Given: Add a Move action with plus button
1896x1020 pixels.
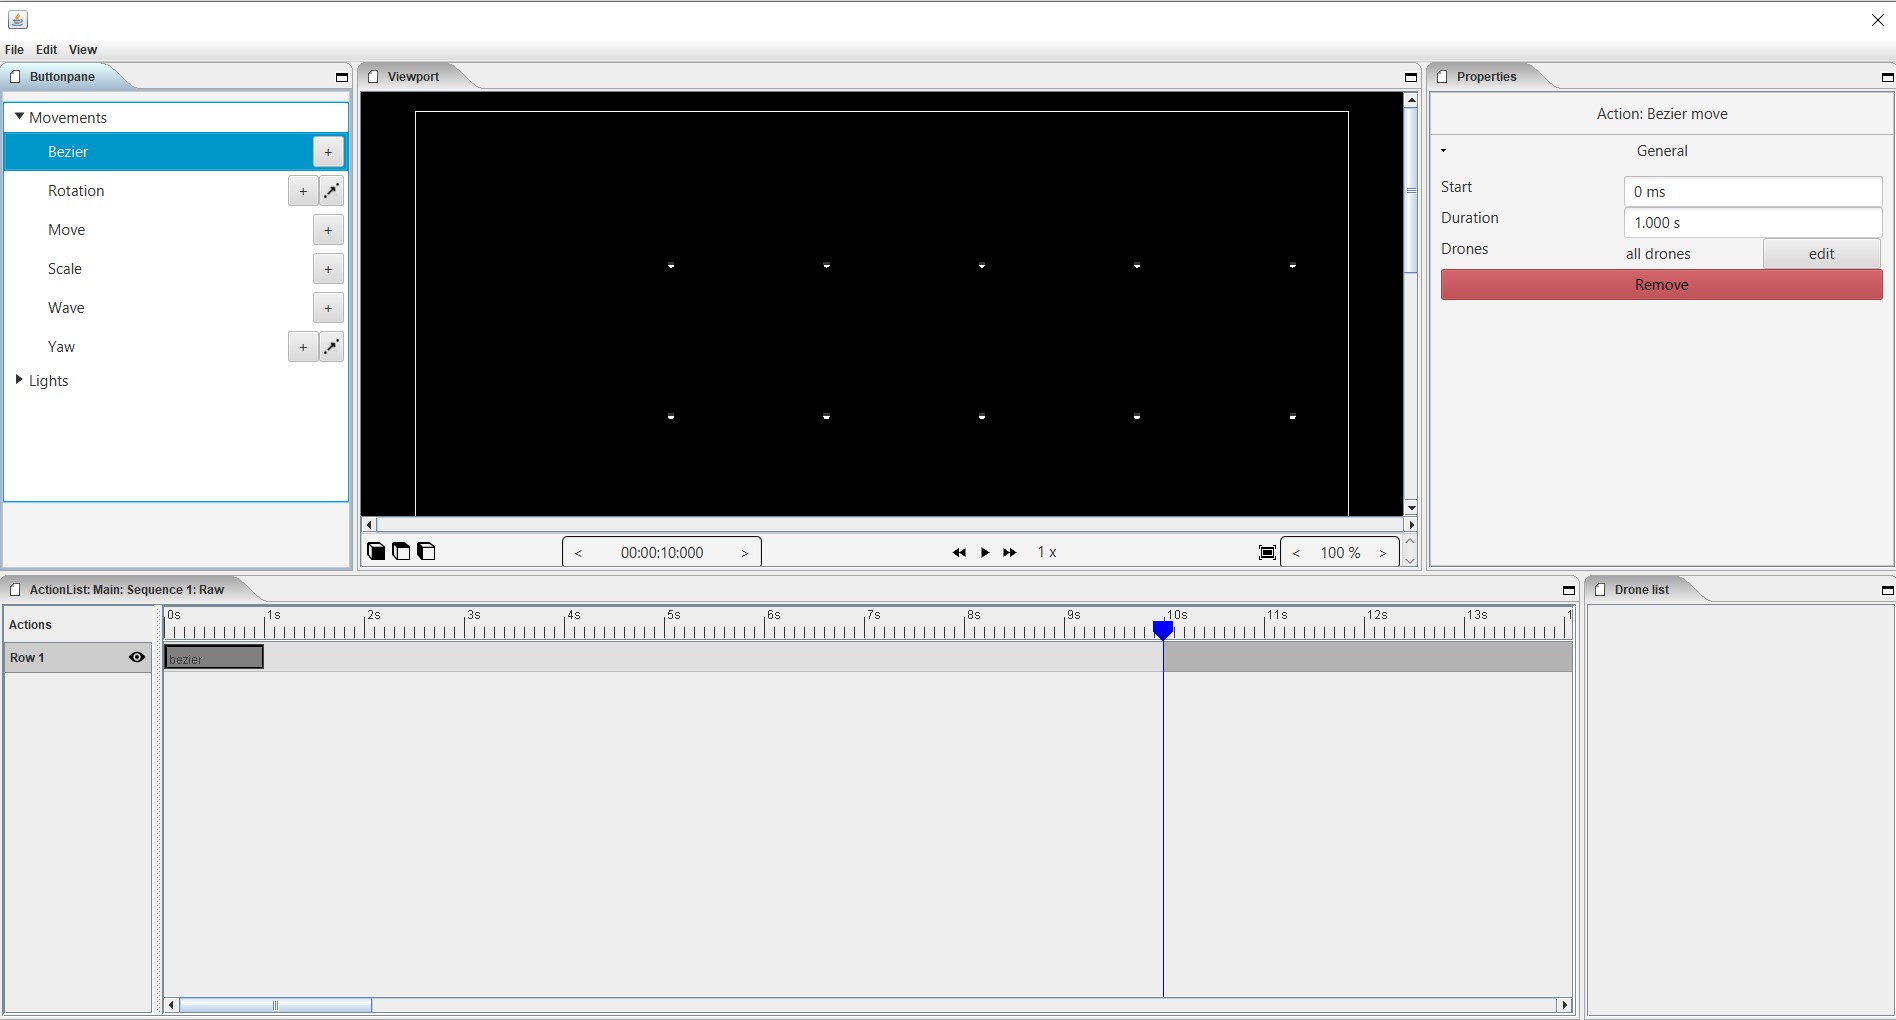Looking at the screenshot, I should (328, 230).
